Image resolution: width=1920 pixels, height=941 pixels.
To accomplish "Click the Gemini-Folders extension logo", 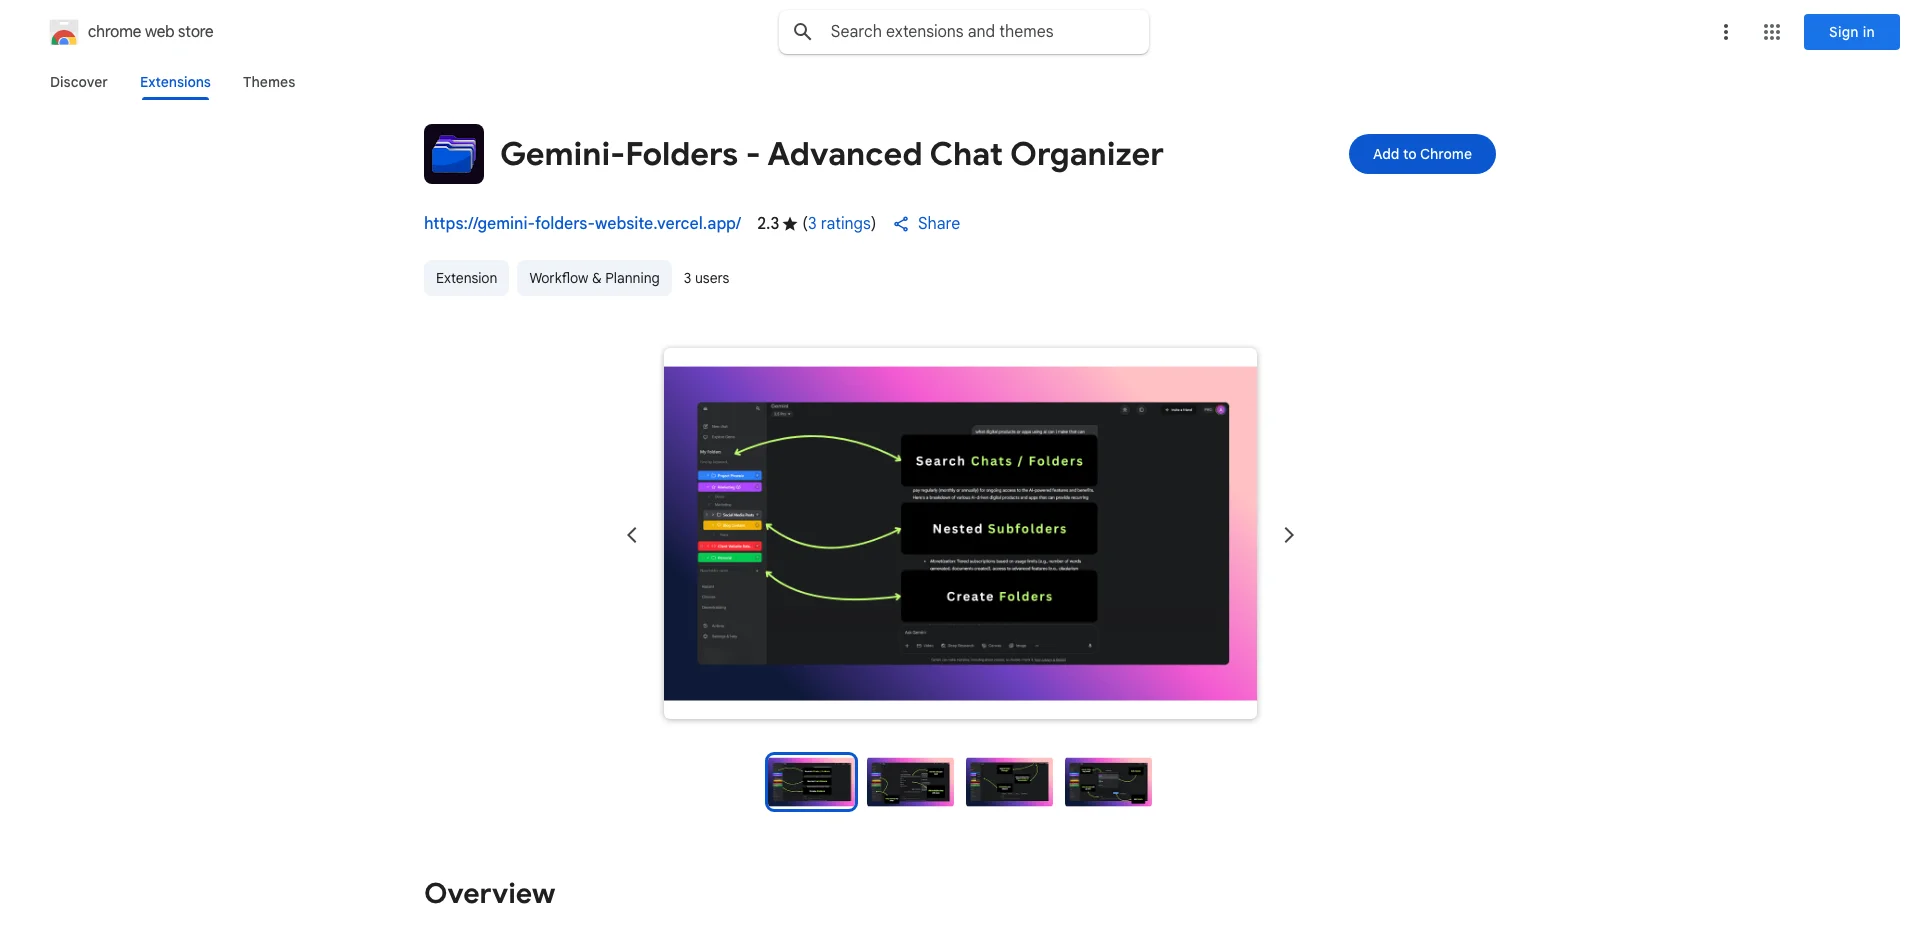I will (453, 153).
